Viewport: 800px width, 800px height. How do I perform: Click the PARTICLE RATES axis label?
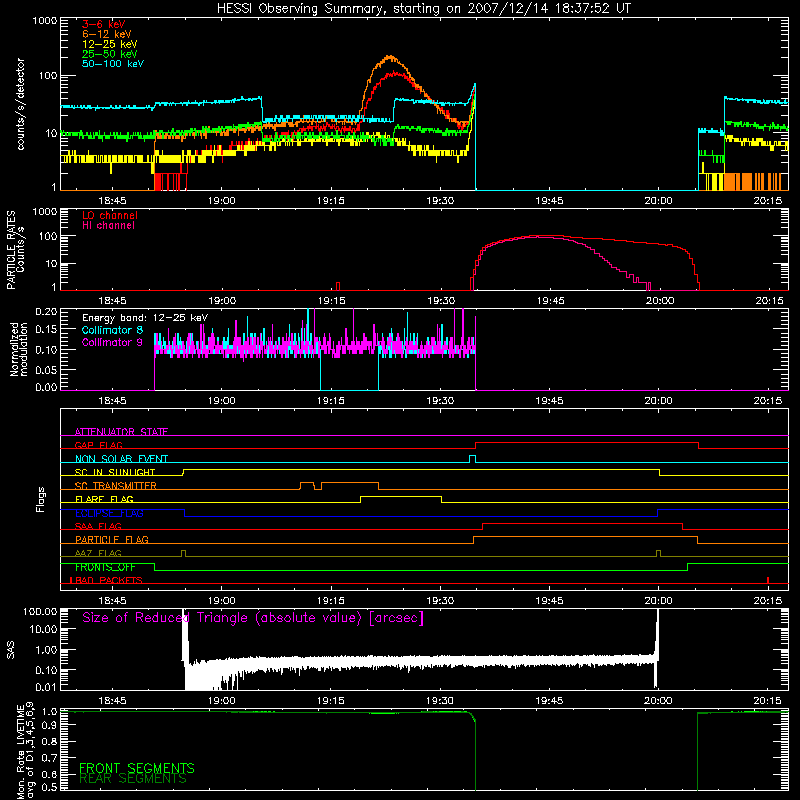click(15, 250)
